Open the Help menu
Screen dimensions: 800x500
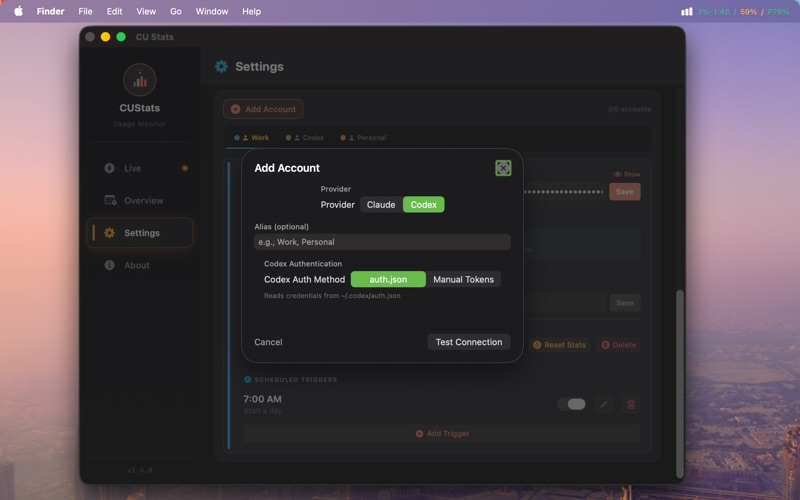[x=252, y=11]
